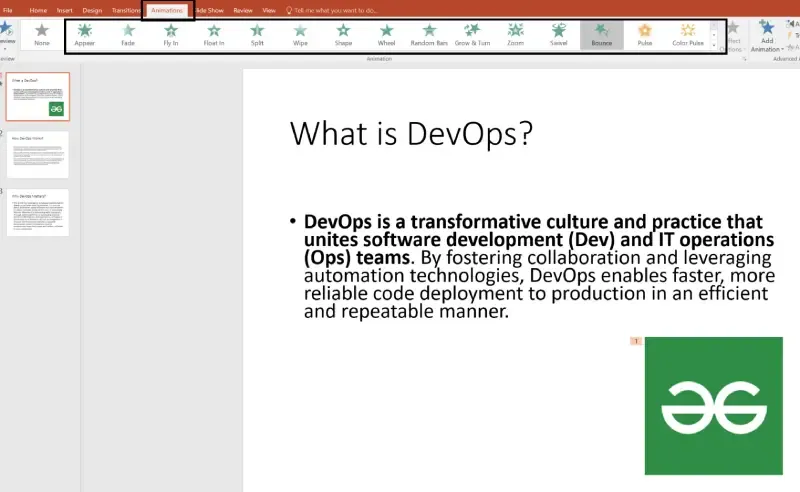Screen dimensions: 800x492
Task: Select the Grow & Turn animation
Action: [x=472, y=35]
